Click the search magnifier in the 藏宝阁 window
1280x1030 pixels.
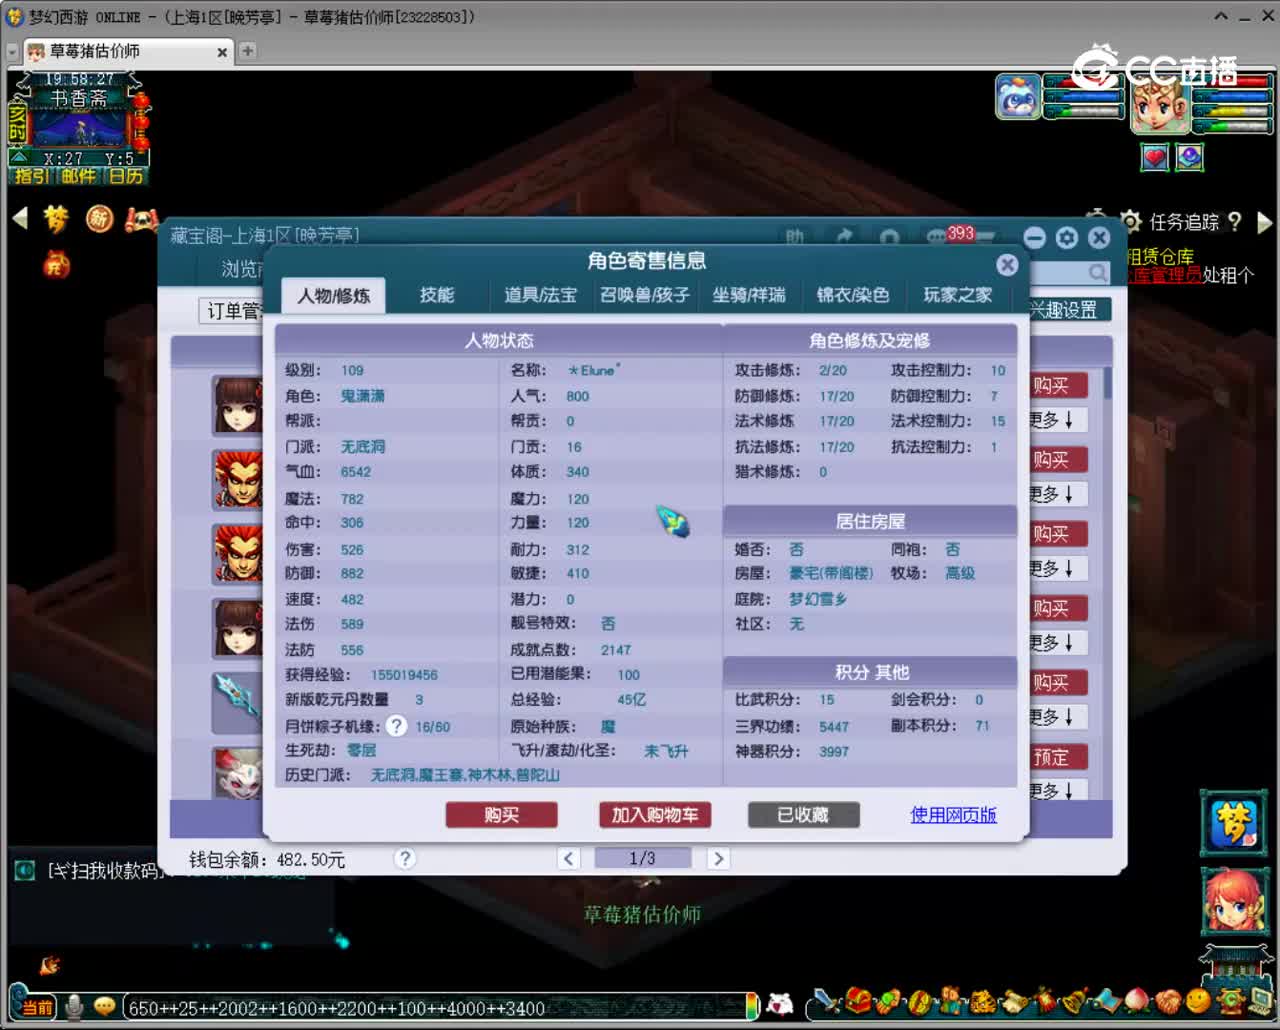(1098, 272)
